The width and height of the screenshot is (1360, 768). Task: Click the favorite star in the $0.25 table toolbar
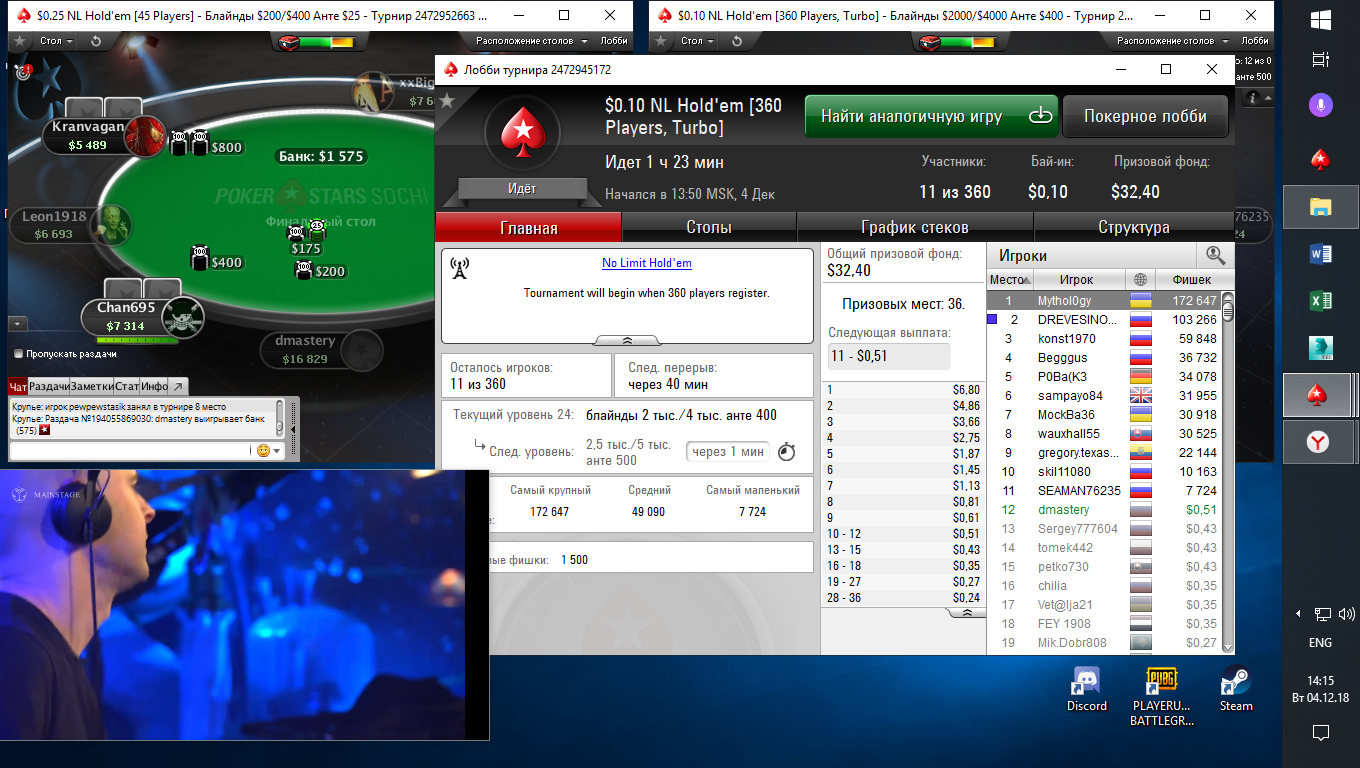21,41
